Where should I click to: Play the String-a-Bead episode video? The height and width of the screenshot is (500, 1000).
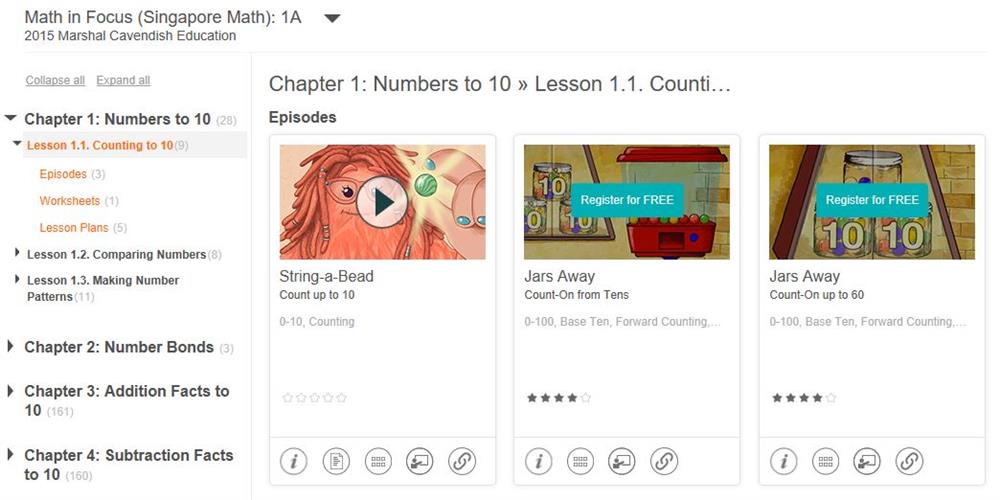tap(382, 202)
